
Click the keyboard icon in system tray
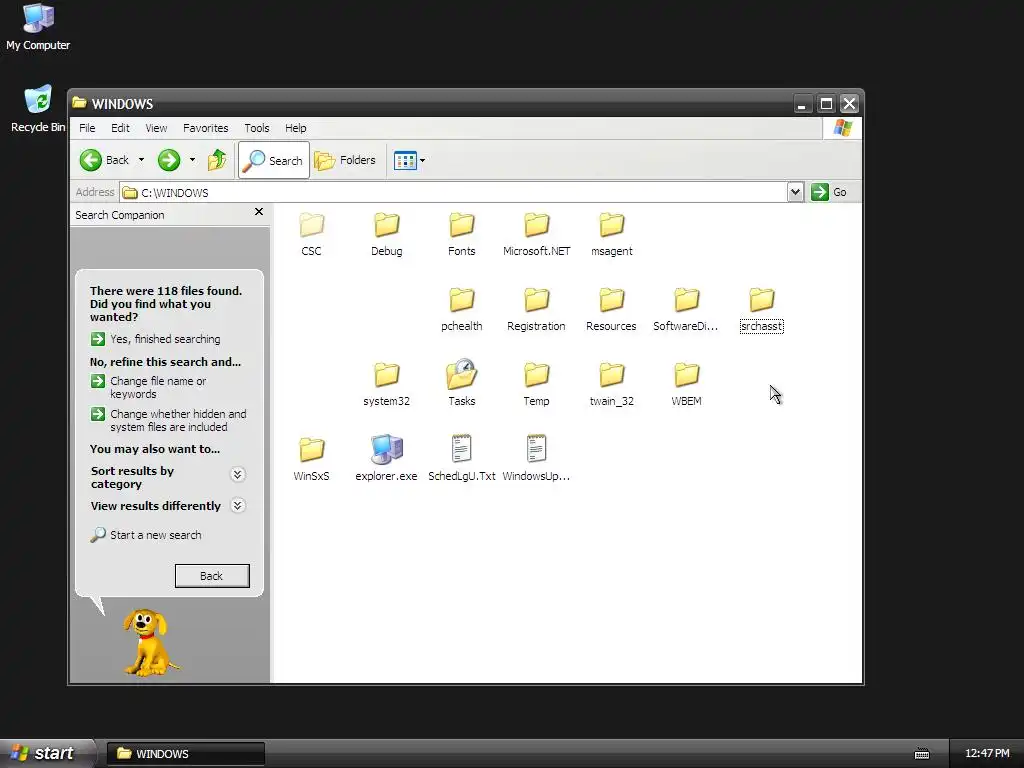point(921,754)
